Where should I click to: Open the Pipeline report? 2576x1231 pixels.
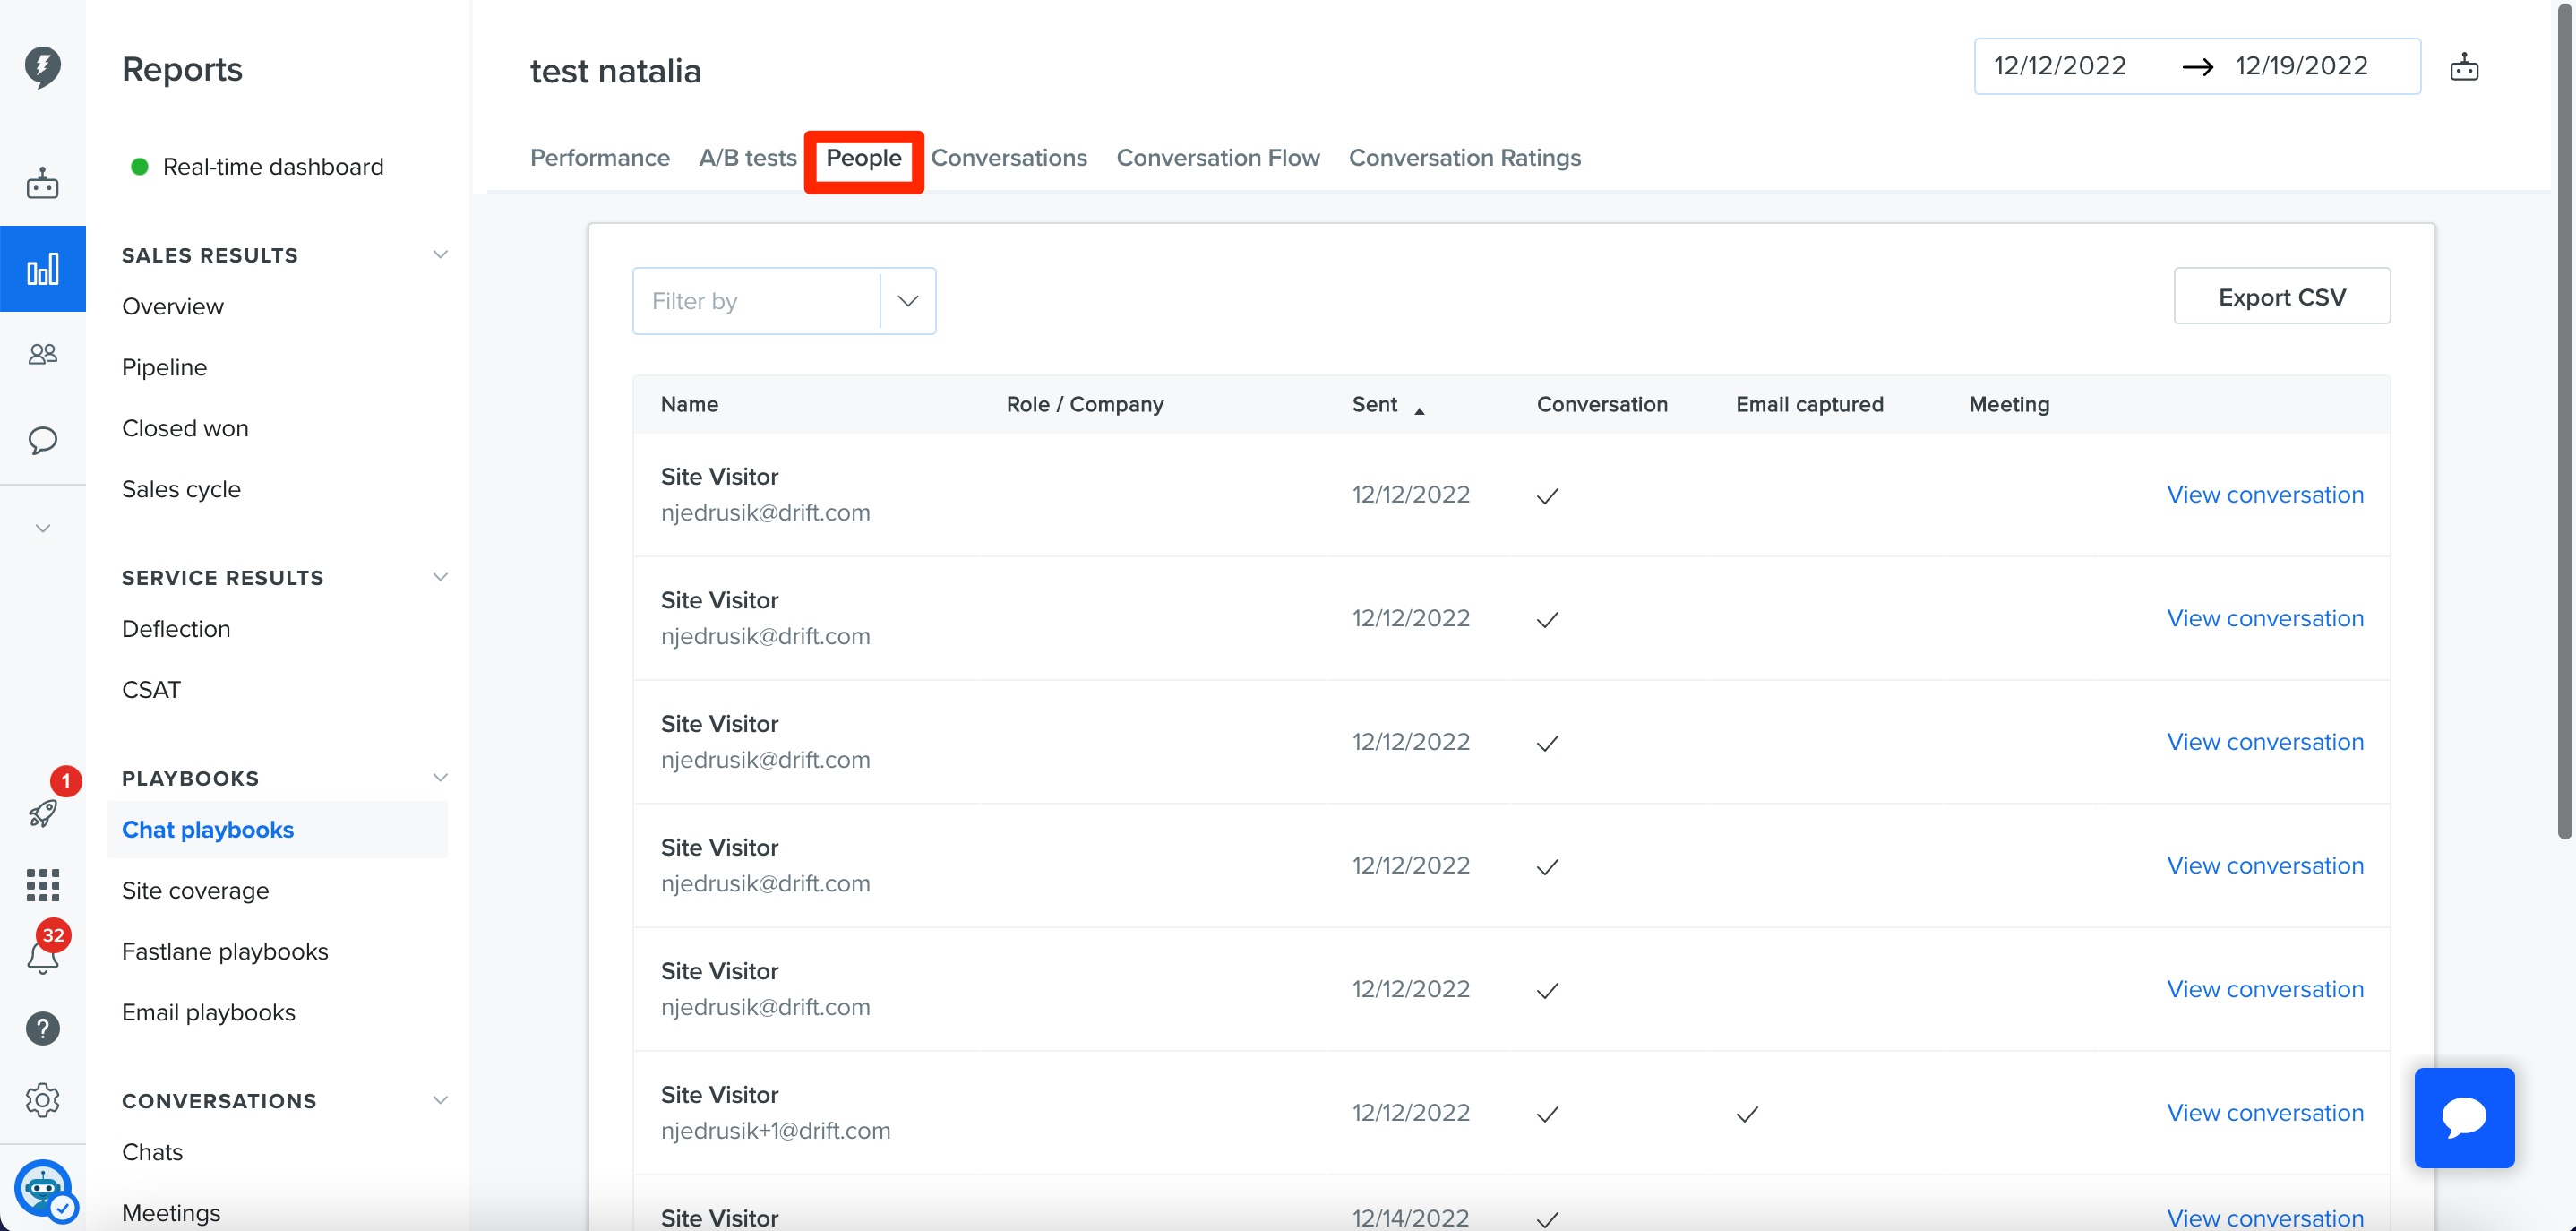click(164, 368)
